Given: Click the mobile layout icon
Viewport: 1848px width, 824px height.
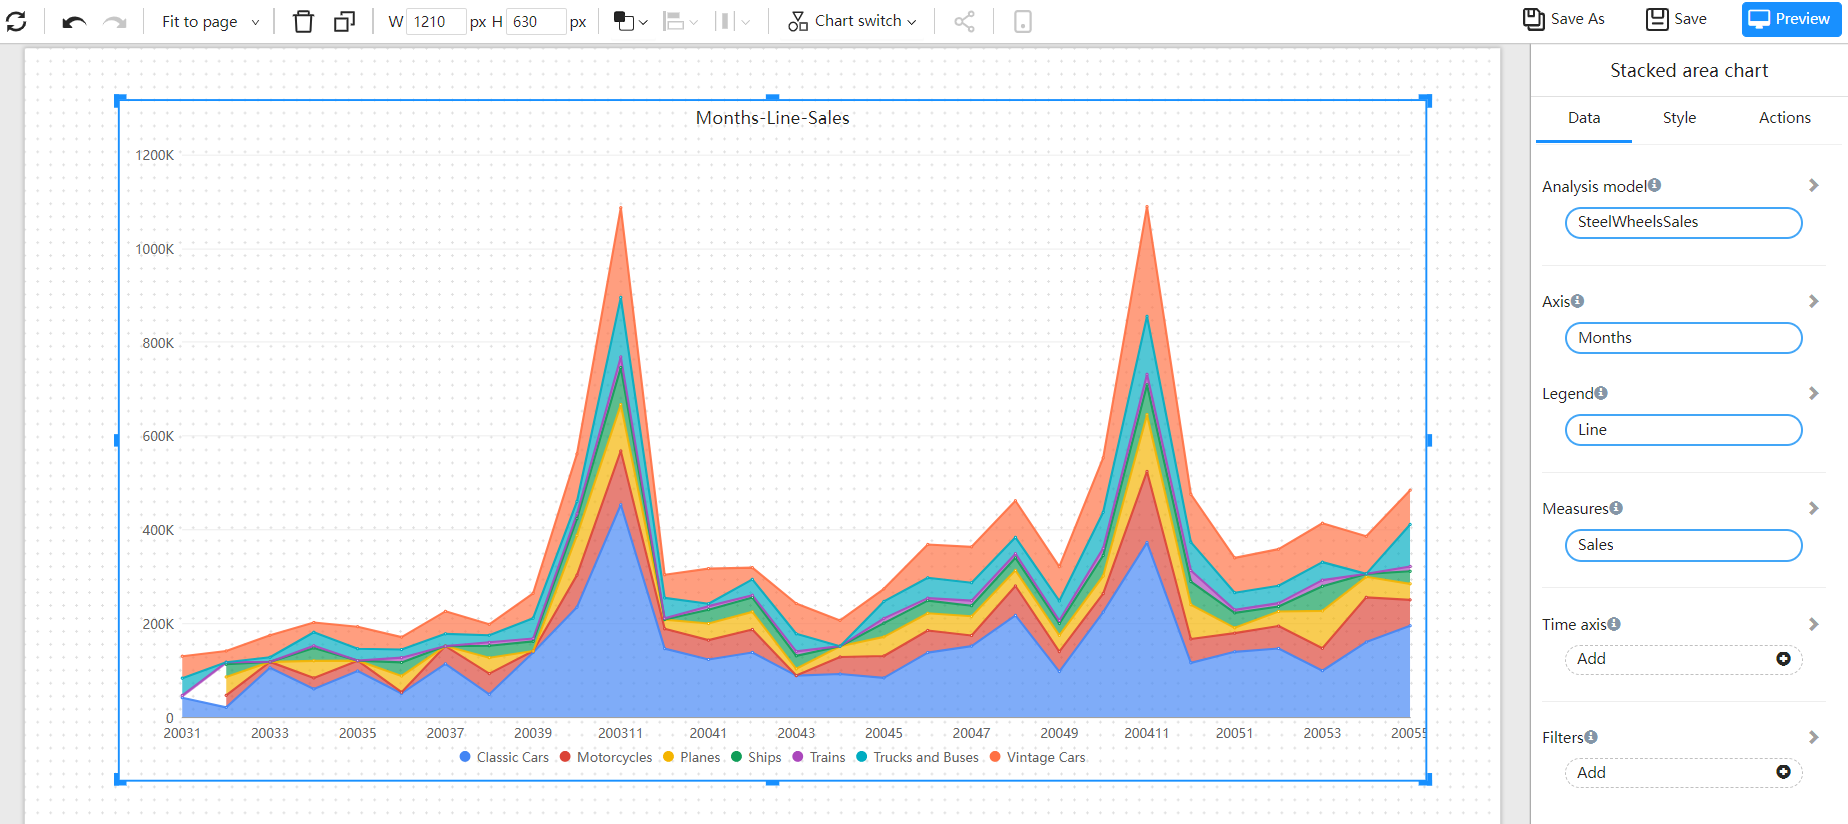Looking at the screenshot, I should click(x=1022, y=21).
